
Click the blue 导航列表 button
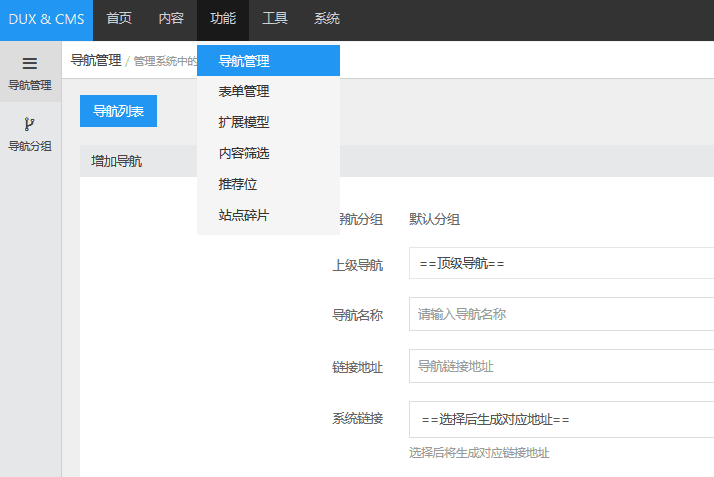point(118,111)
